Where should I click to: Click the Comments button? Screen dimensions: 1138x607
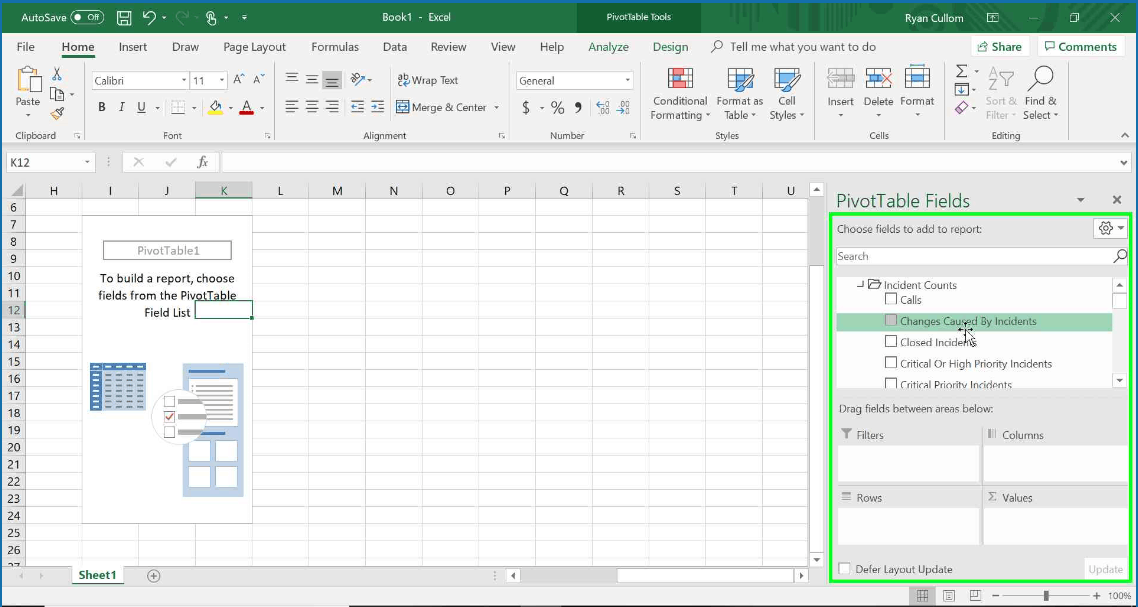(x=1081, y=46)
